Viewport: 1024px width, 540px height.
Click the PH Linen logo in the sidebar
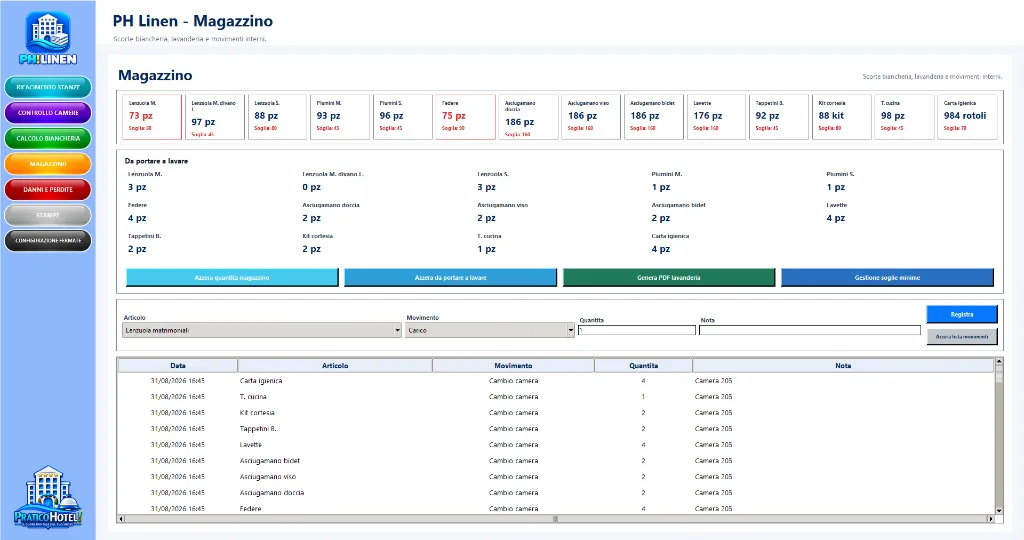[x=48, y=39]
